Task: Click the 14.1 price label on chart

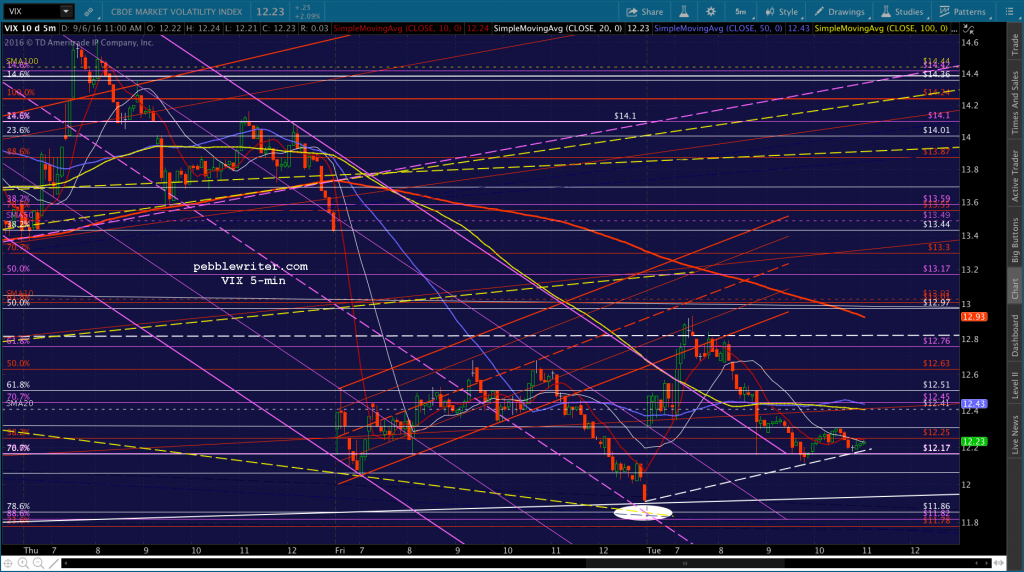Action: point(625,116)
